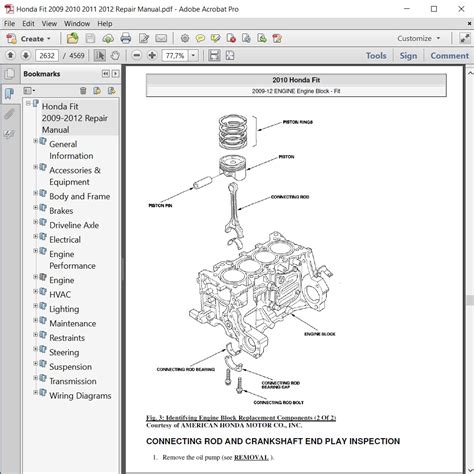Delete selected bookmark trash icon
474x474 pixels.
83,90
